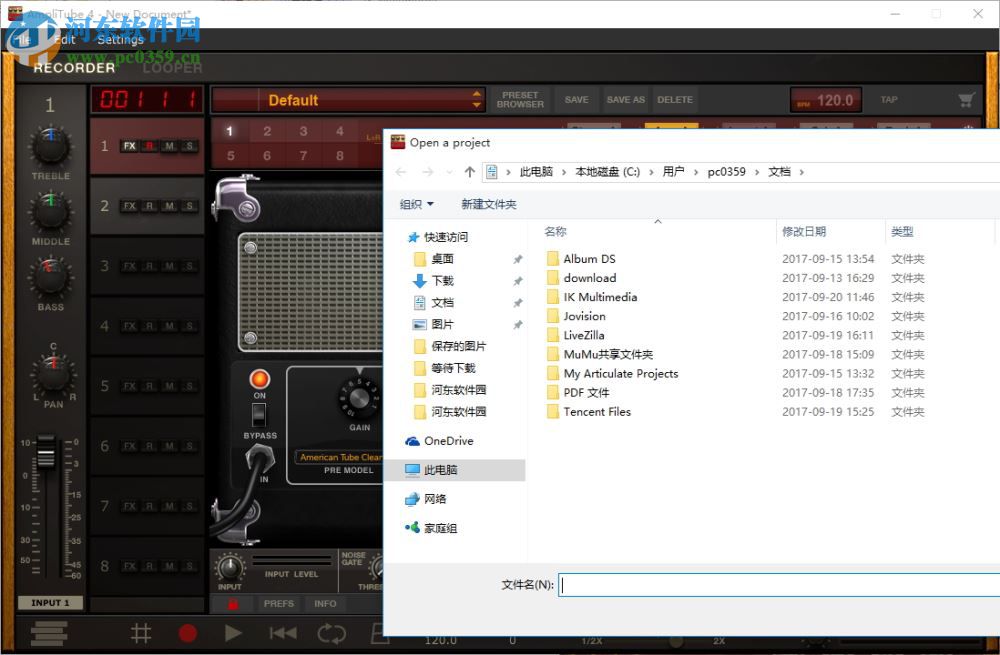Image resolution: width=1000 pixels, height=655 pixels.
Task: Enable FX on recorder track 1
Action: tap(129, 145)
